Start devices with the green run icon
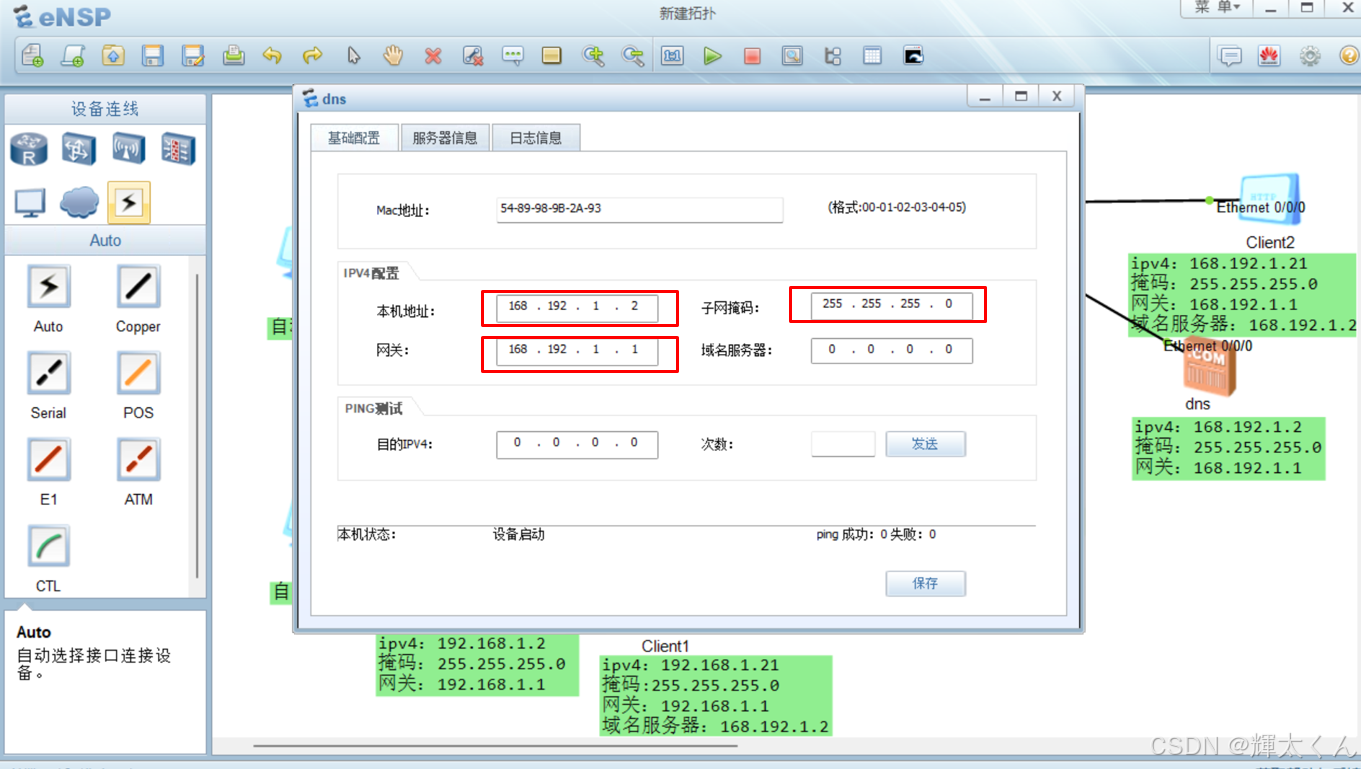Screen dimensions: 1363x769 (x=712, y=56)
